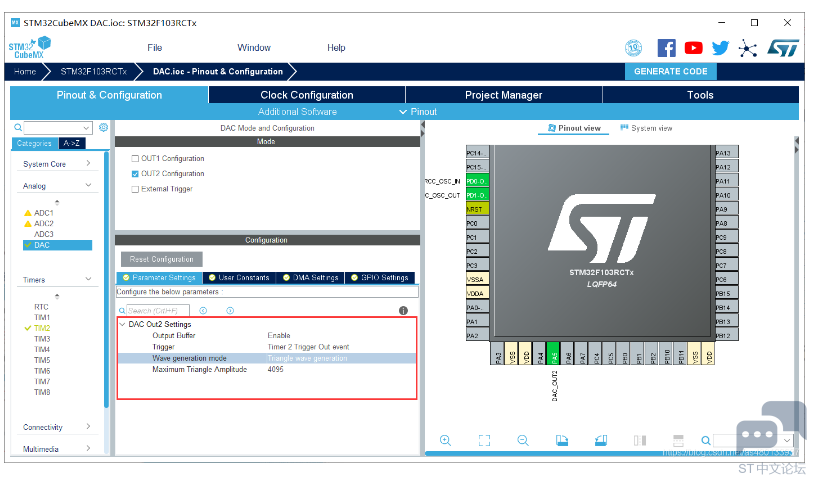Viewport: 815px width, 484px height.
Task: Click the GENERATE CODE button
Action: pos(671,71)
